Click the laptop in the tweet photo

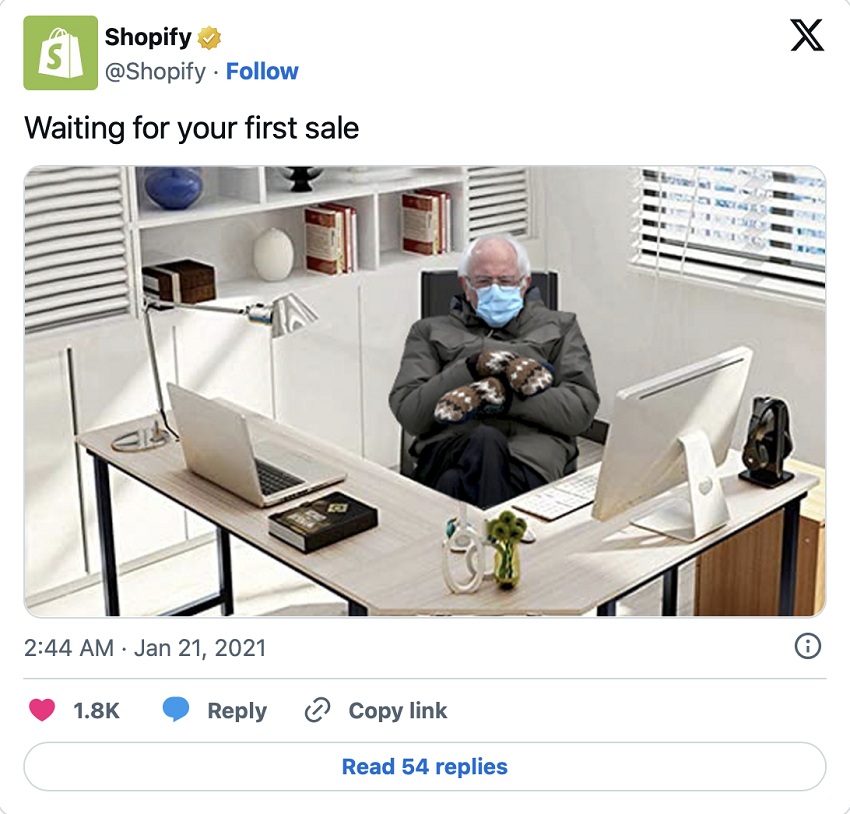tap(252, 444)
